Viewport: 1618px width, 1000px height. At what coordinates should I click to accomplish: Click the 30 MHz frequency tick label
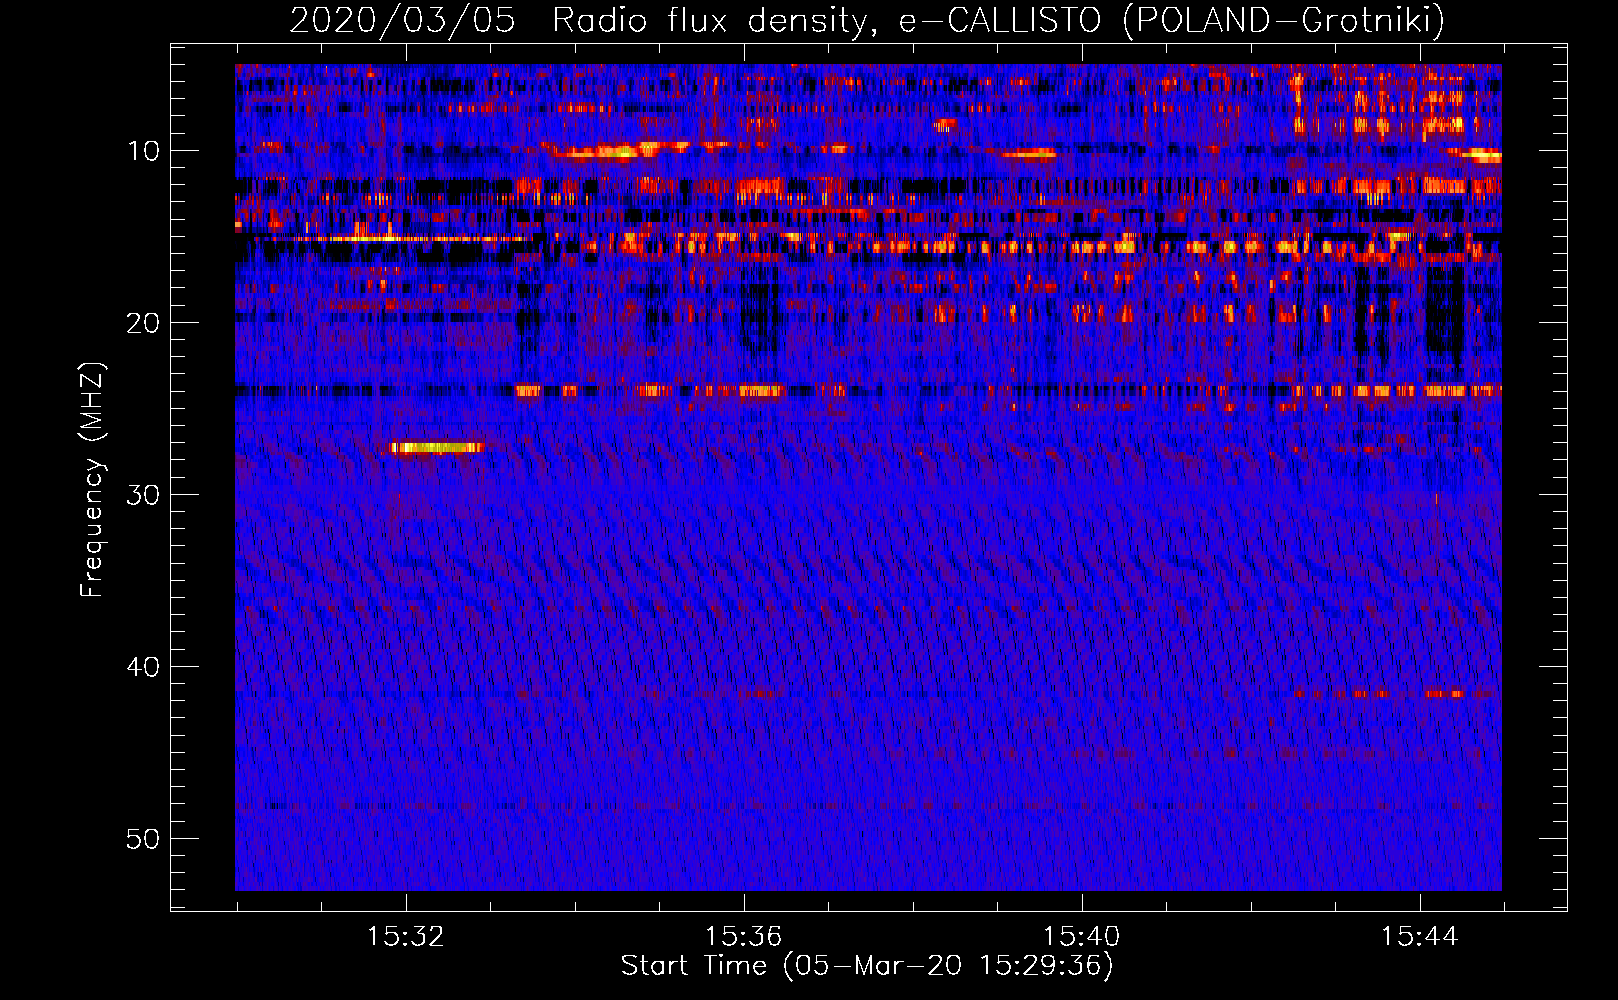coord(143,495)
